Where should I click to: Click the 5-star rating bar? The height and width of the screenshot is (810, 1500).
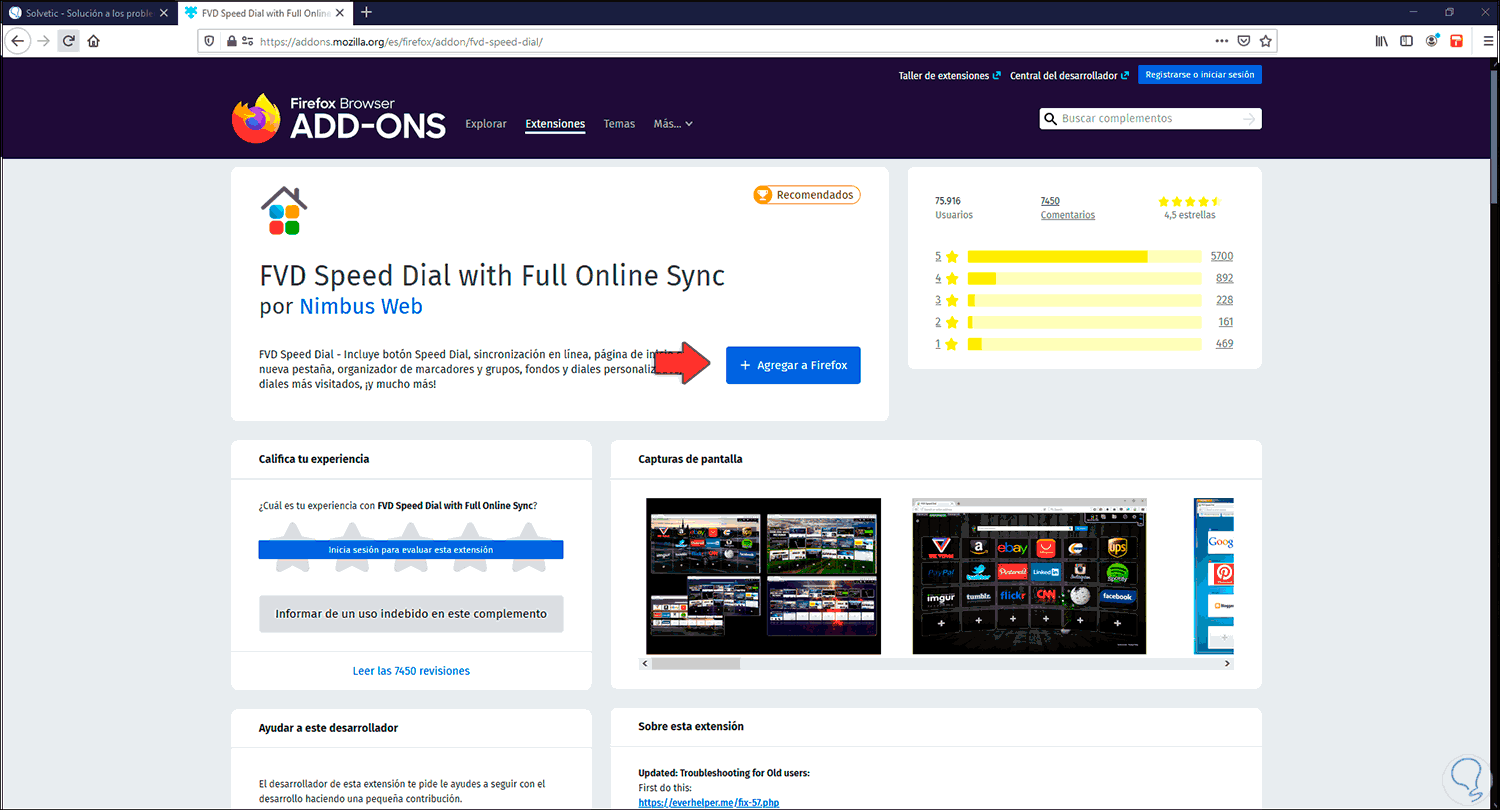(1084, 256)
